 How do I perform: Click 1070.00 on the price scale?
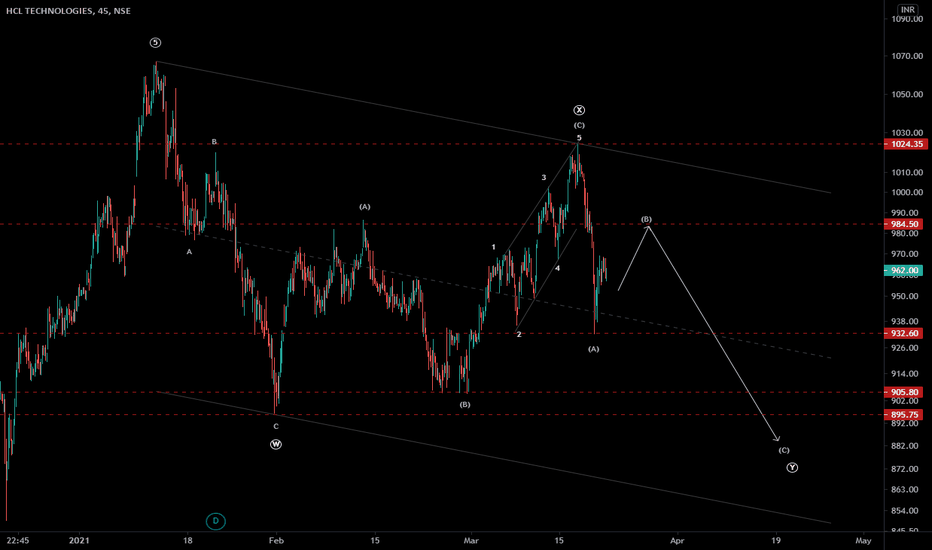(x=907, y=56)
